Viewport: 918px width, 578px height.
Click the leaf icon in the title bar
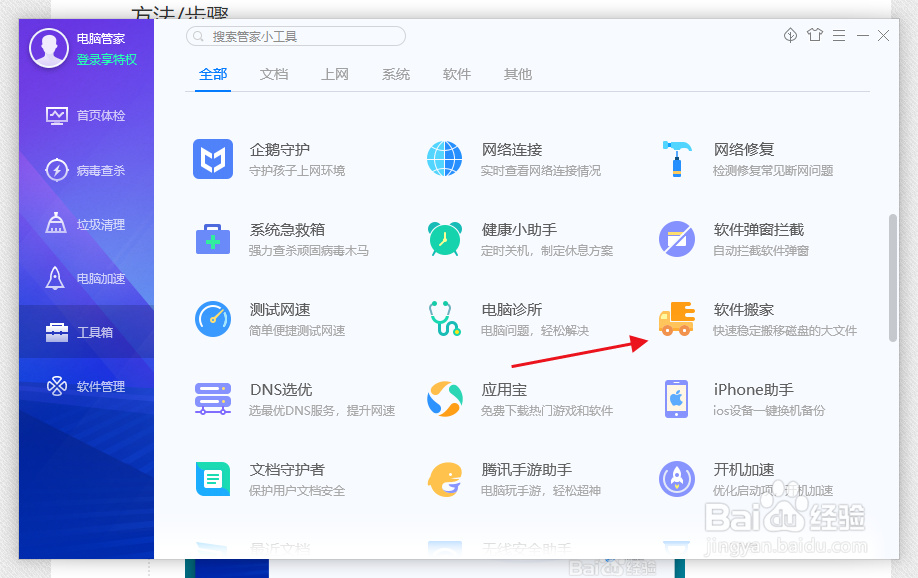[x=790, y=35]
